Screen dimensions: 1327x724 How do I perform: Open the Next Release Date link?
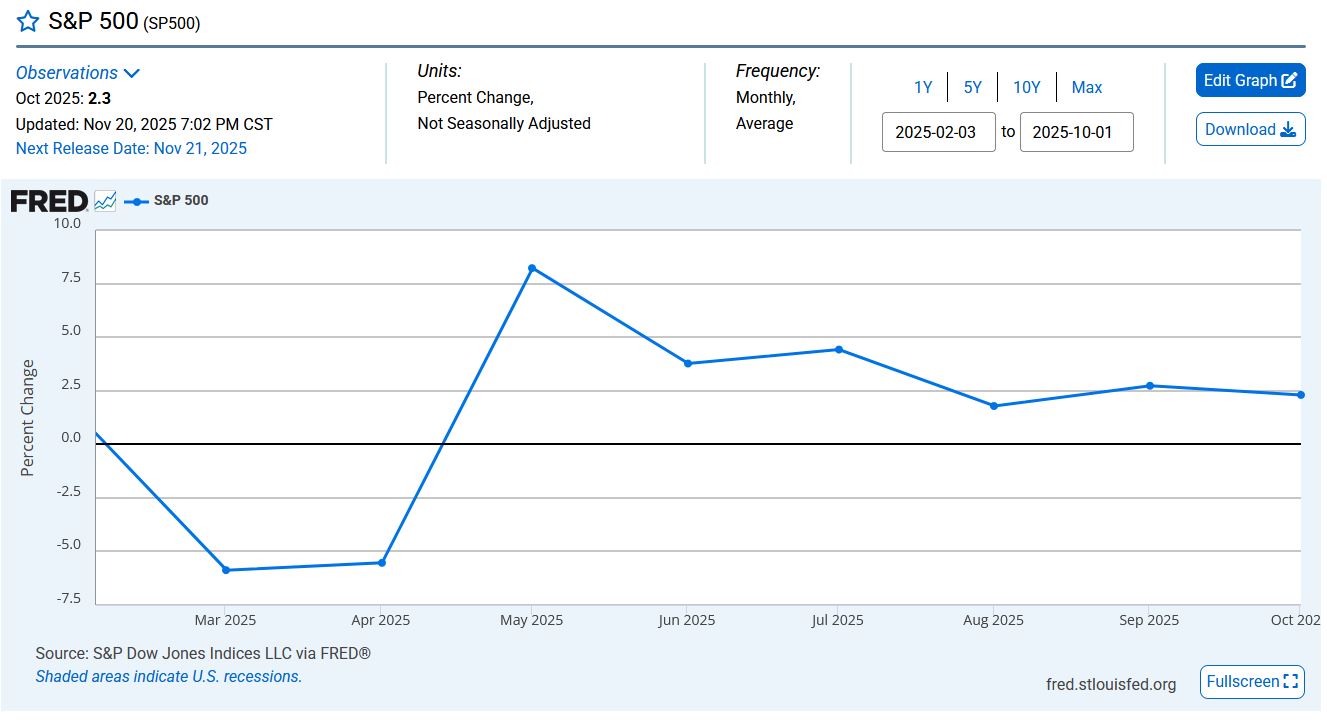pos(131,149)
